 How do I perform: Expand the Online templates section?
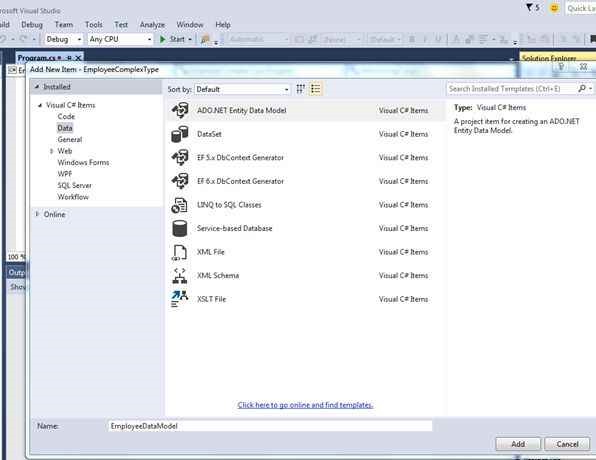click(x=37, y=214)
